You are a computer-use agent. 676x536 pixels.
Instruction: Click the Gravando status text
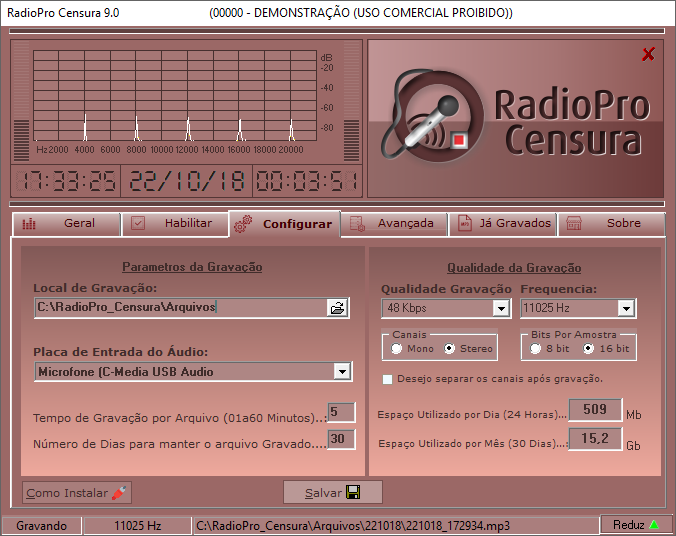pos(41,526)
